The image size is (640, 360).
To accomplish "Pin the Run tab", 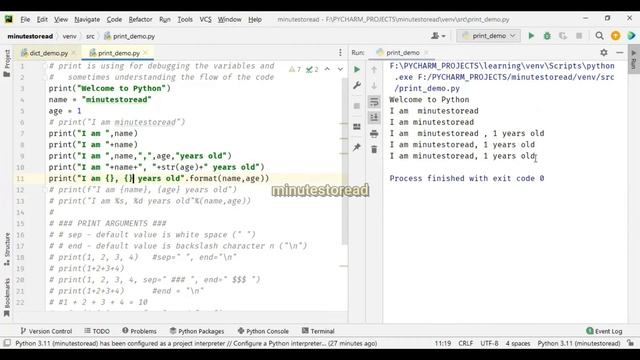I will tap(357, 147).
